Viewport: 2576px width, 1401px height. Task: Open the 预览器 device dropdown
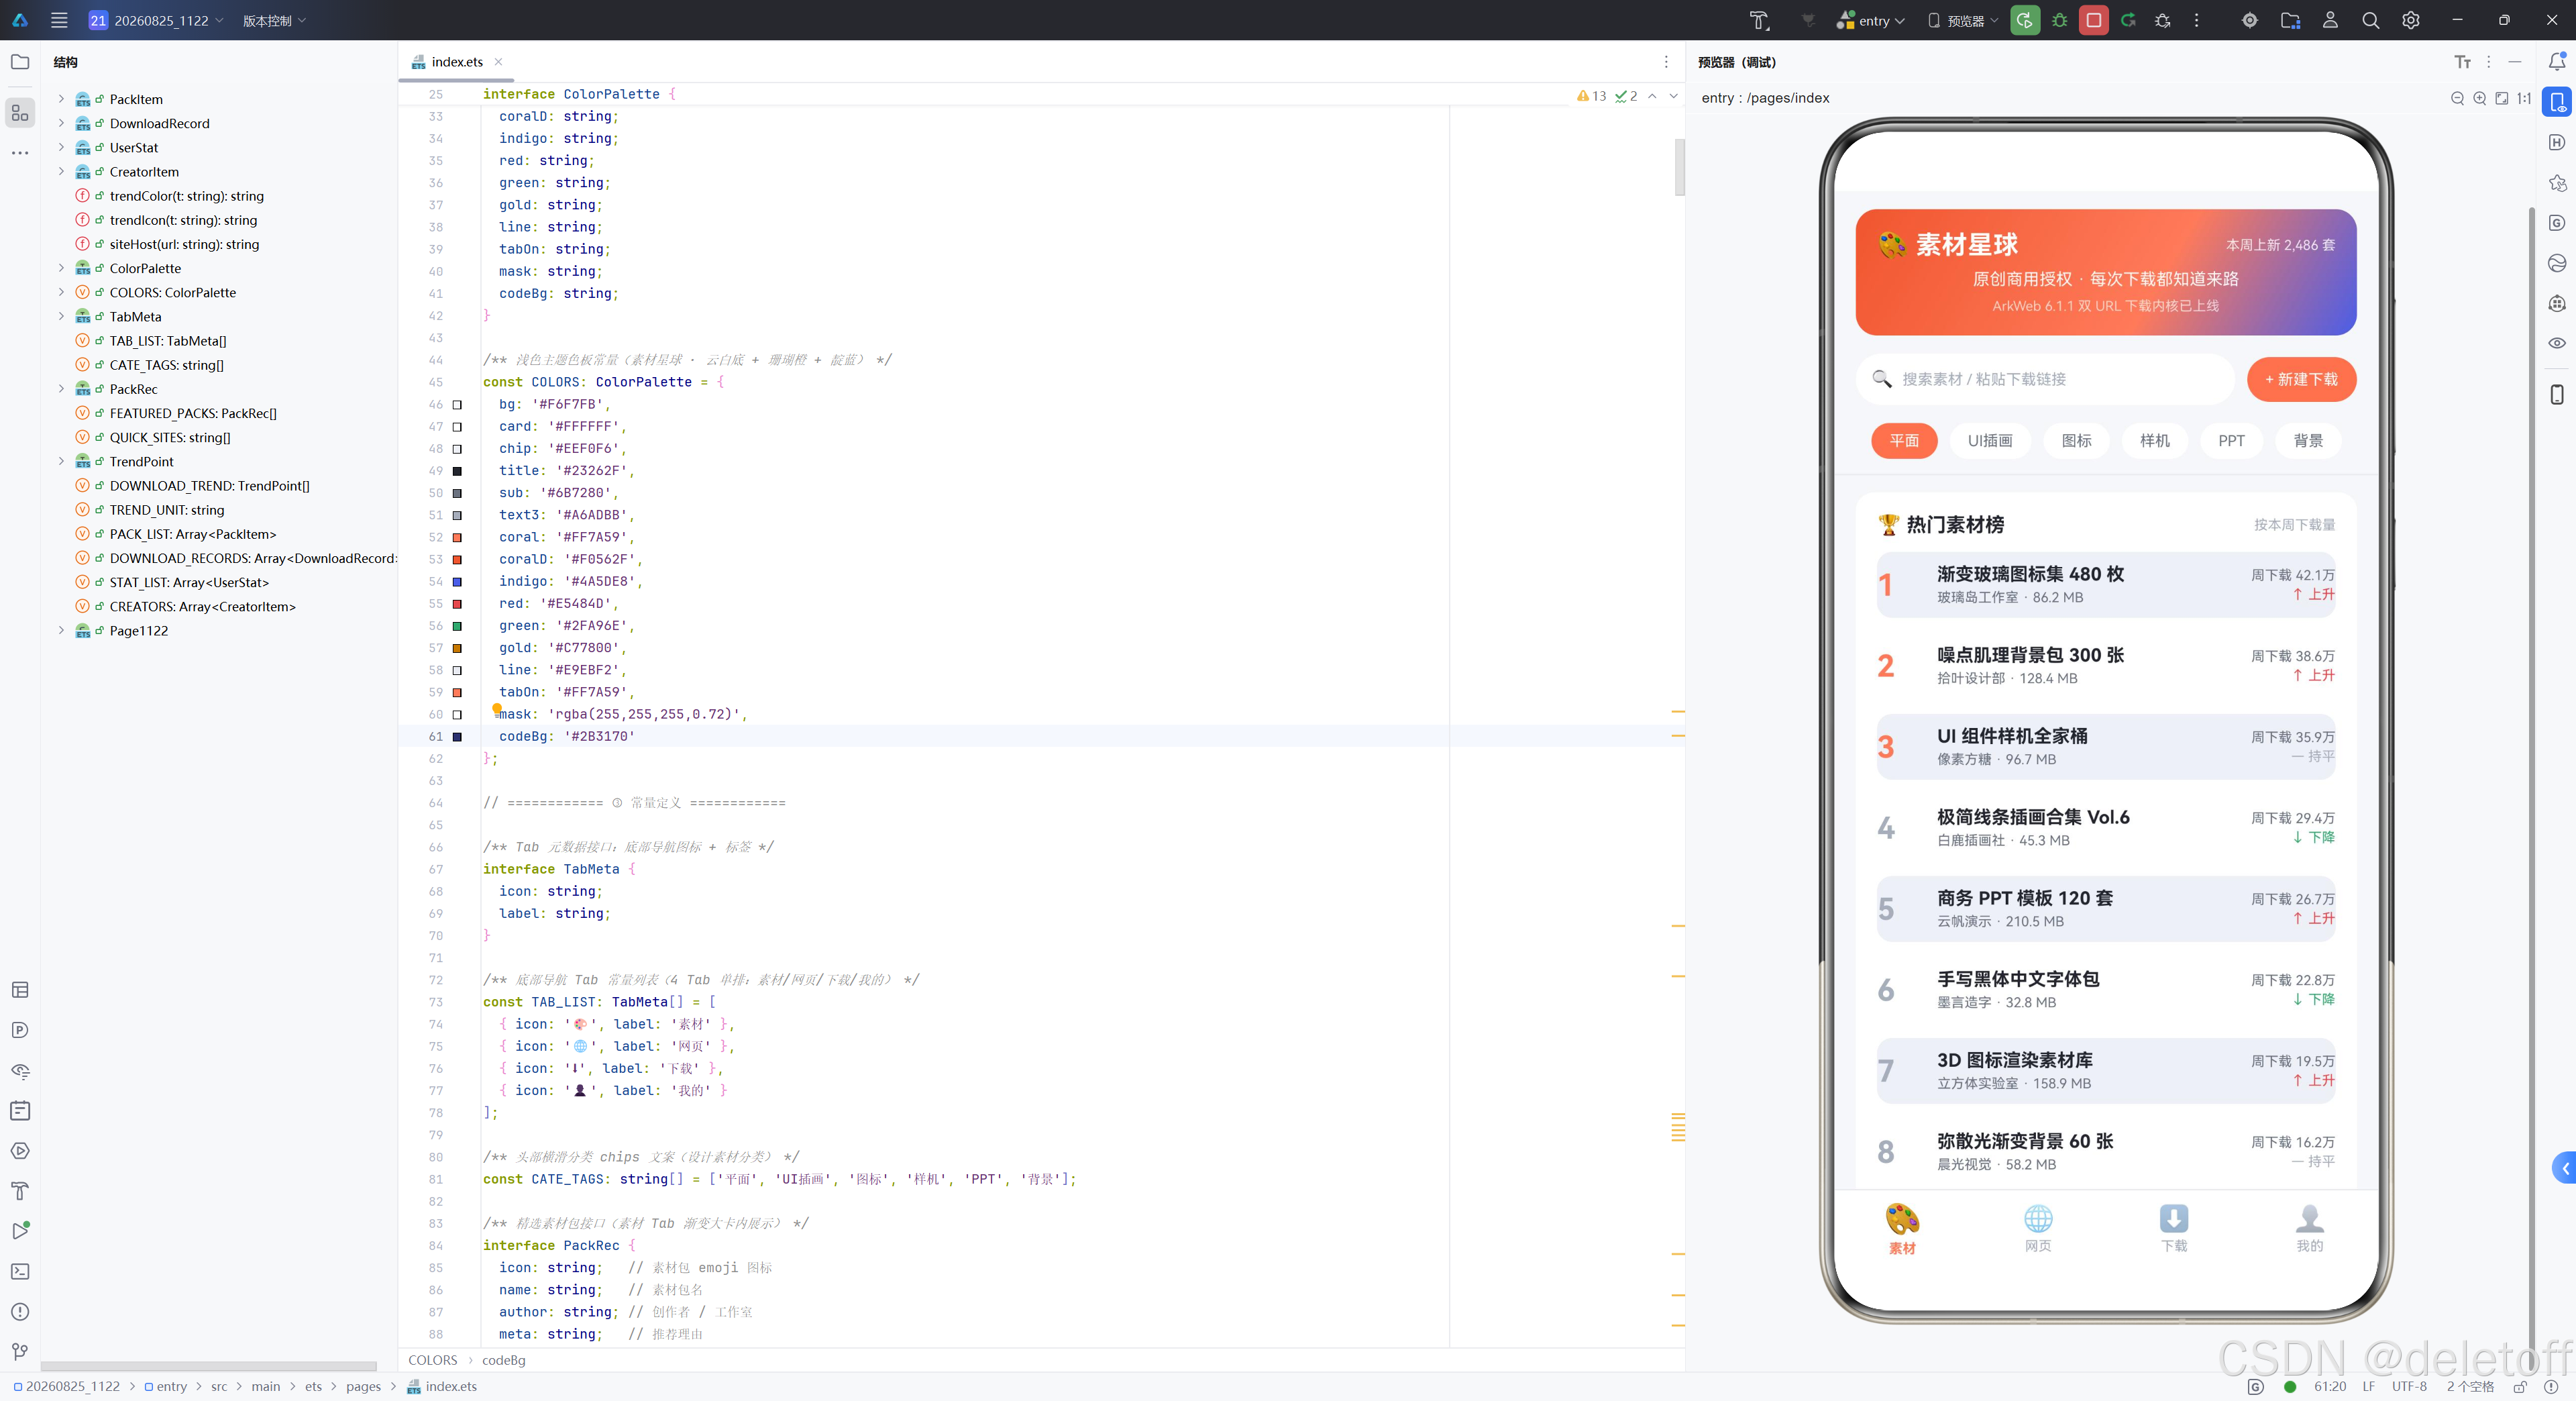click(x=1962, y=20)
